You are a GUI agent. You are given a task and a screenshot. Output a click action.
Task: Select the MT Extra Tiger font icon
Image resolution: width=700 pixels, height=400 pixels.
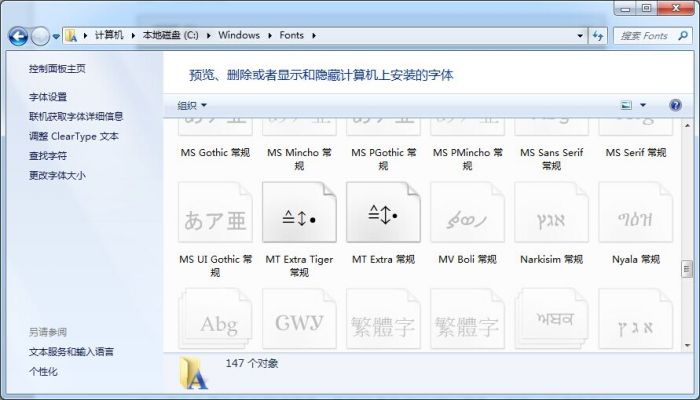point(299,212)
